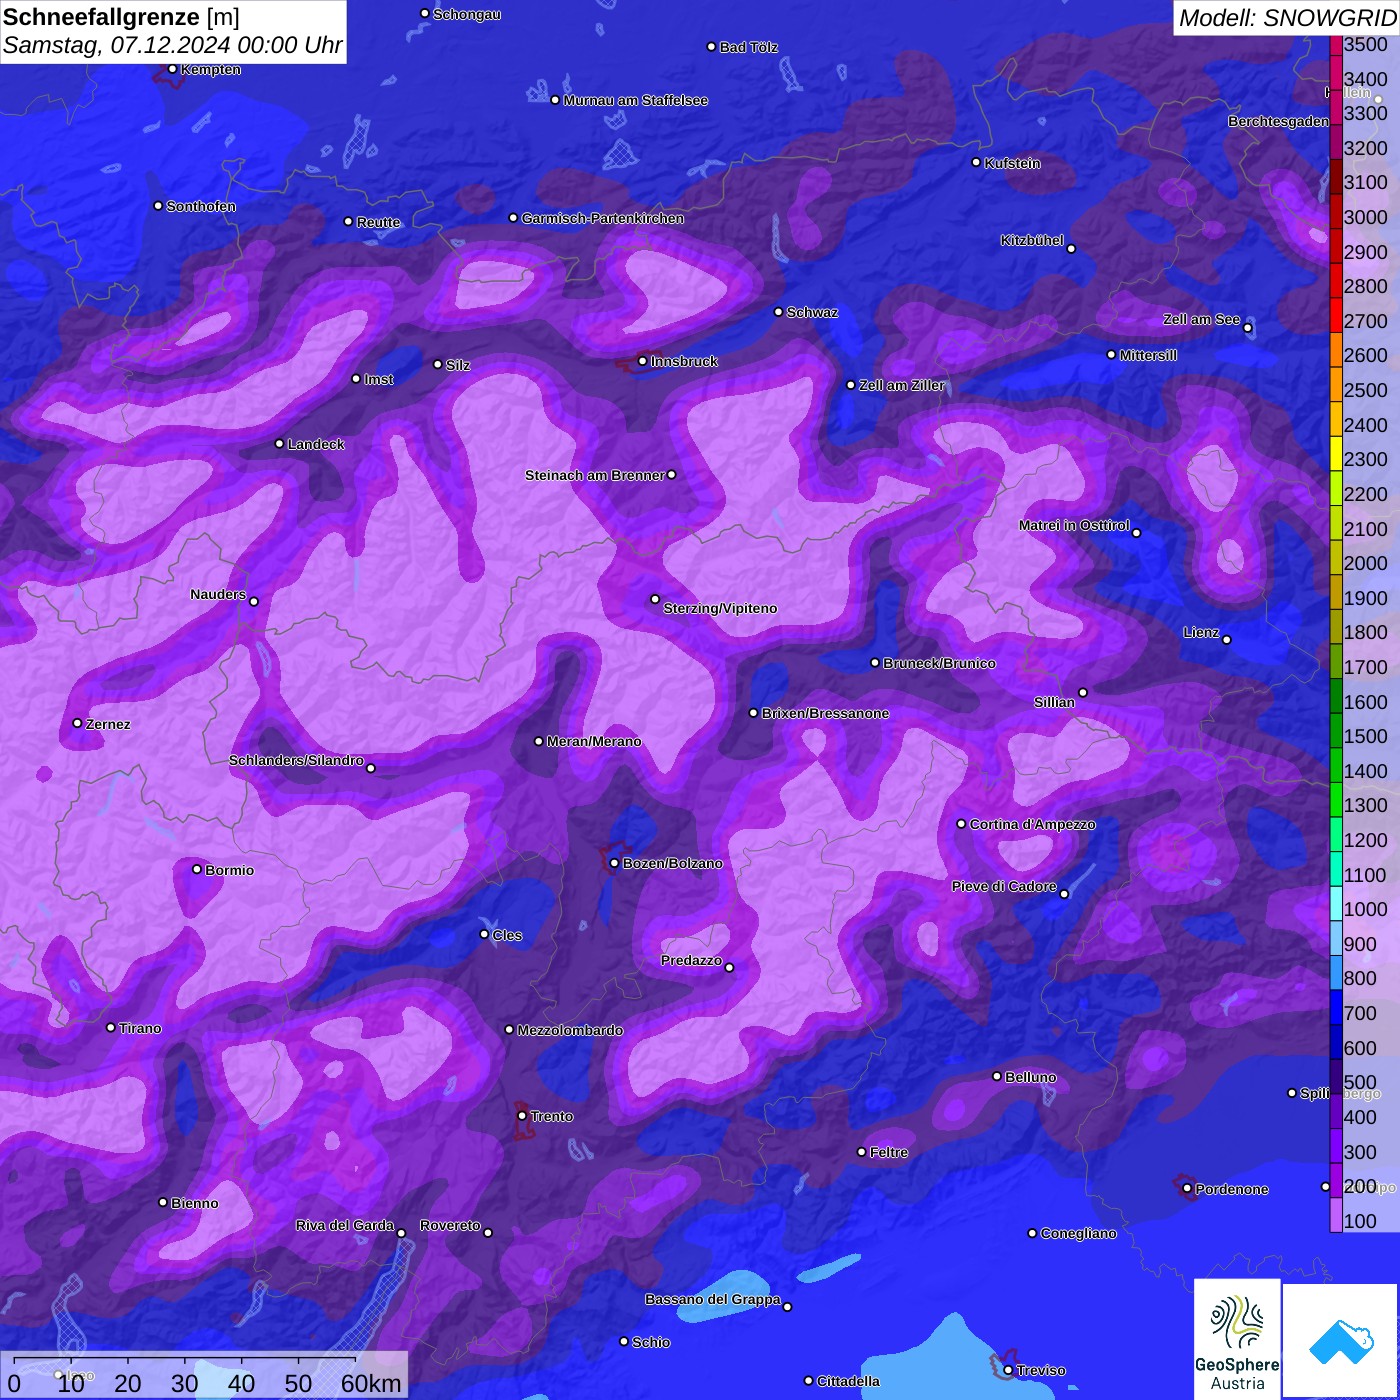This screenshot has height=1400, width=1400.
Task: Click the Schongau label
Action: 467,15
